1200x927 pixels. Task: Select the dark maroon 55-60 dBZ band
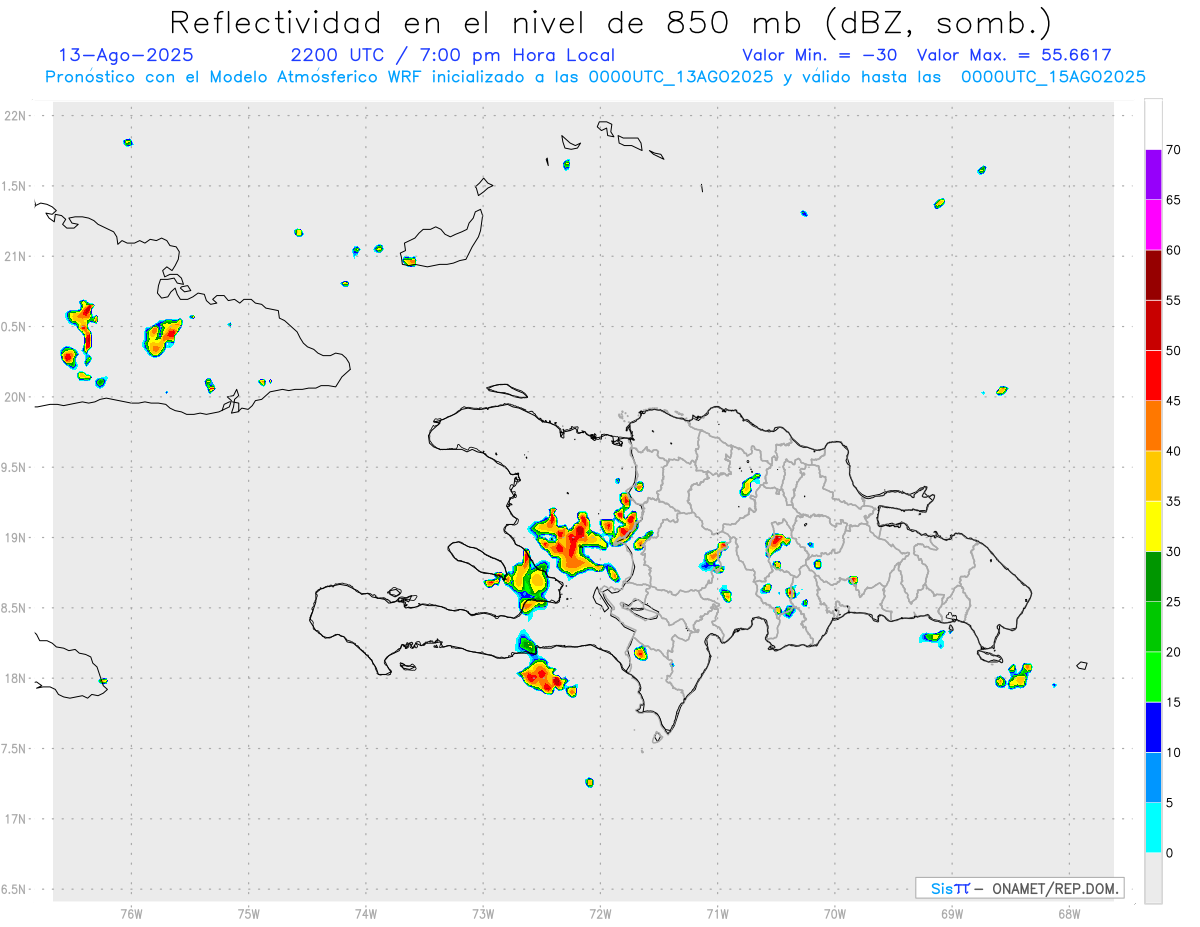coord(1153,275)
